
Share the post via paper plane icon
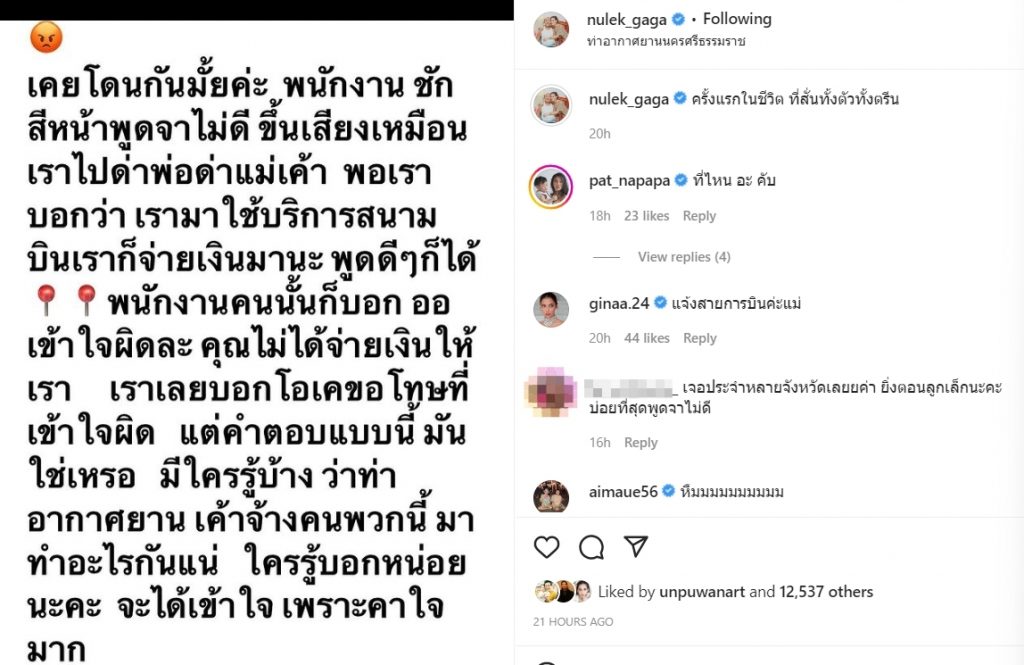tap(635, 546)
